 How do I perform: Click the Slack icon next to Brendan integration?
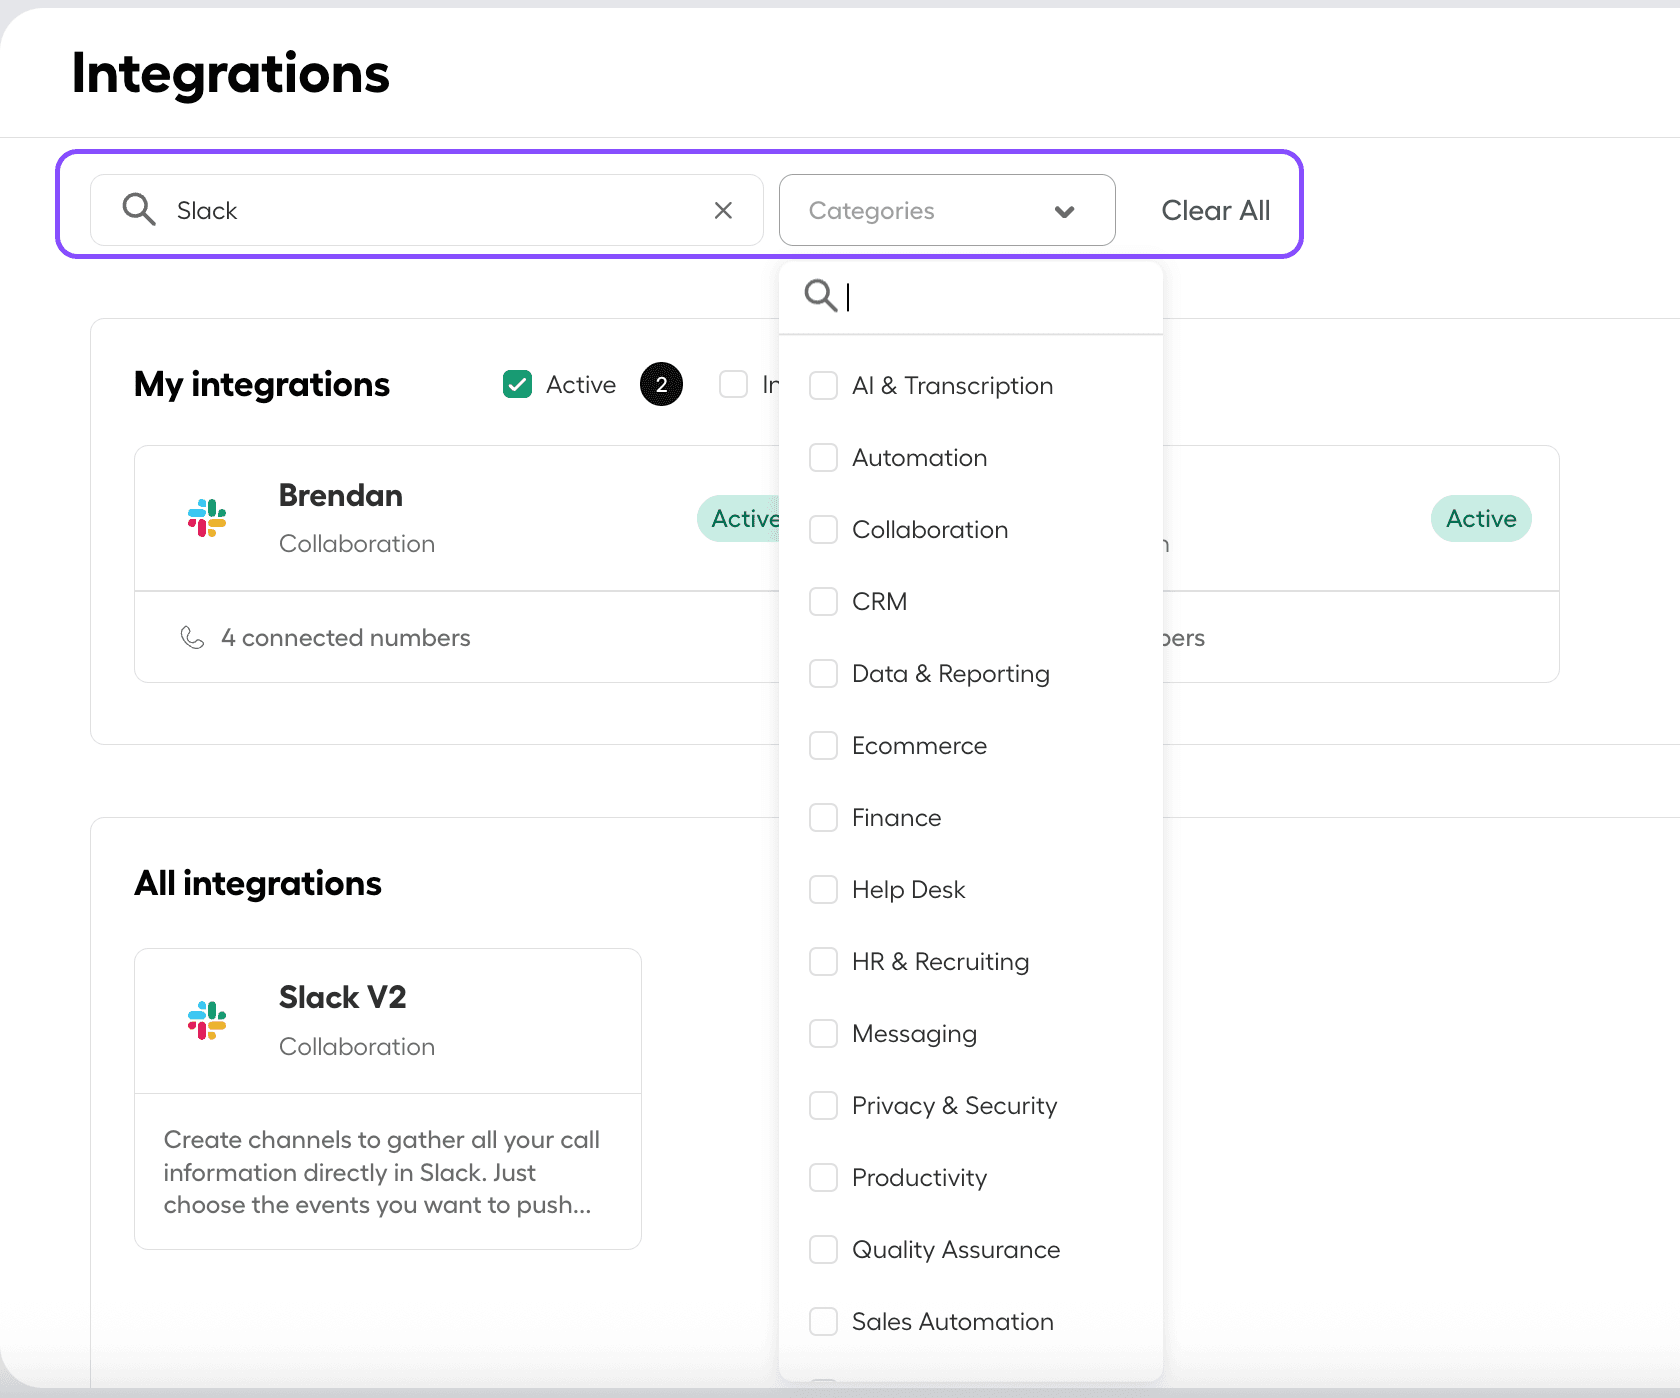click(x=206, y=518)
